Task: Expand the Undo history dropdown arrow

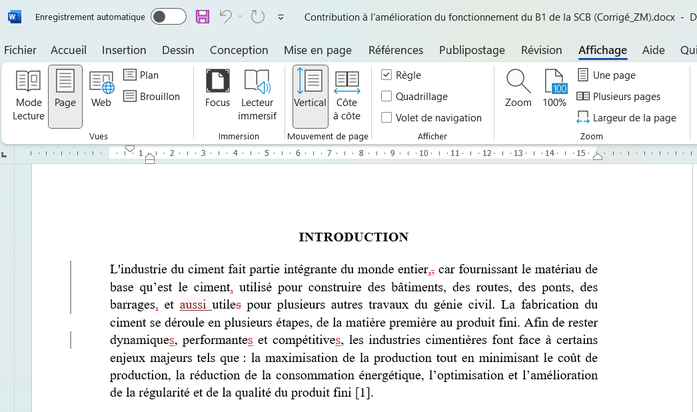Action: coord(240,17)
